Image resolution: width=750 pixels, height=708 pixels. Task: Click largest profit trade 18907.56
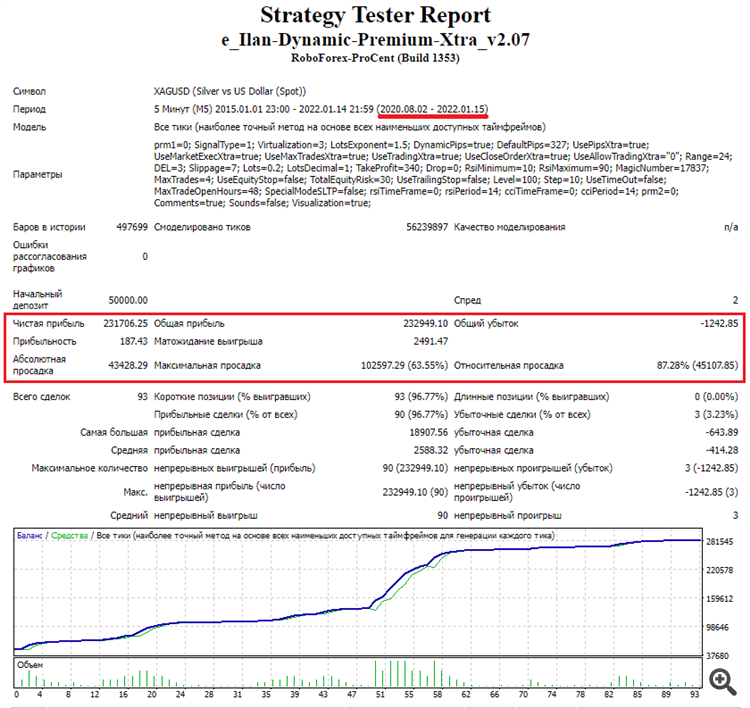429,432
